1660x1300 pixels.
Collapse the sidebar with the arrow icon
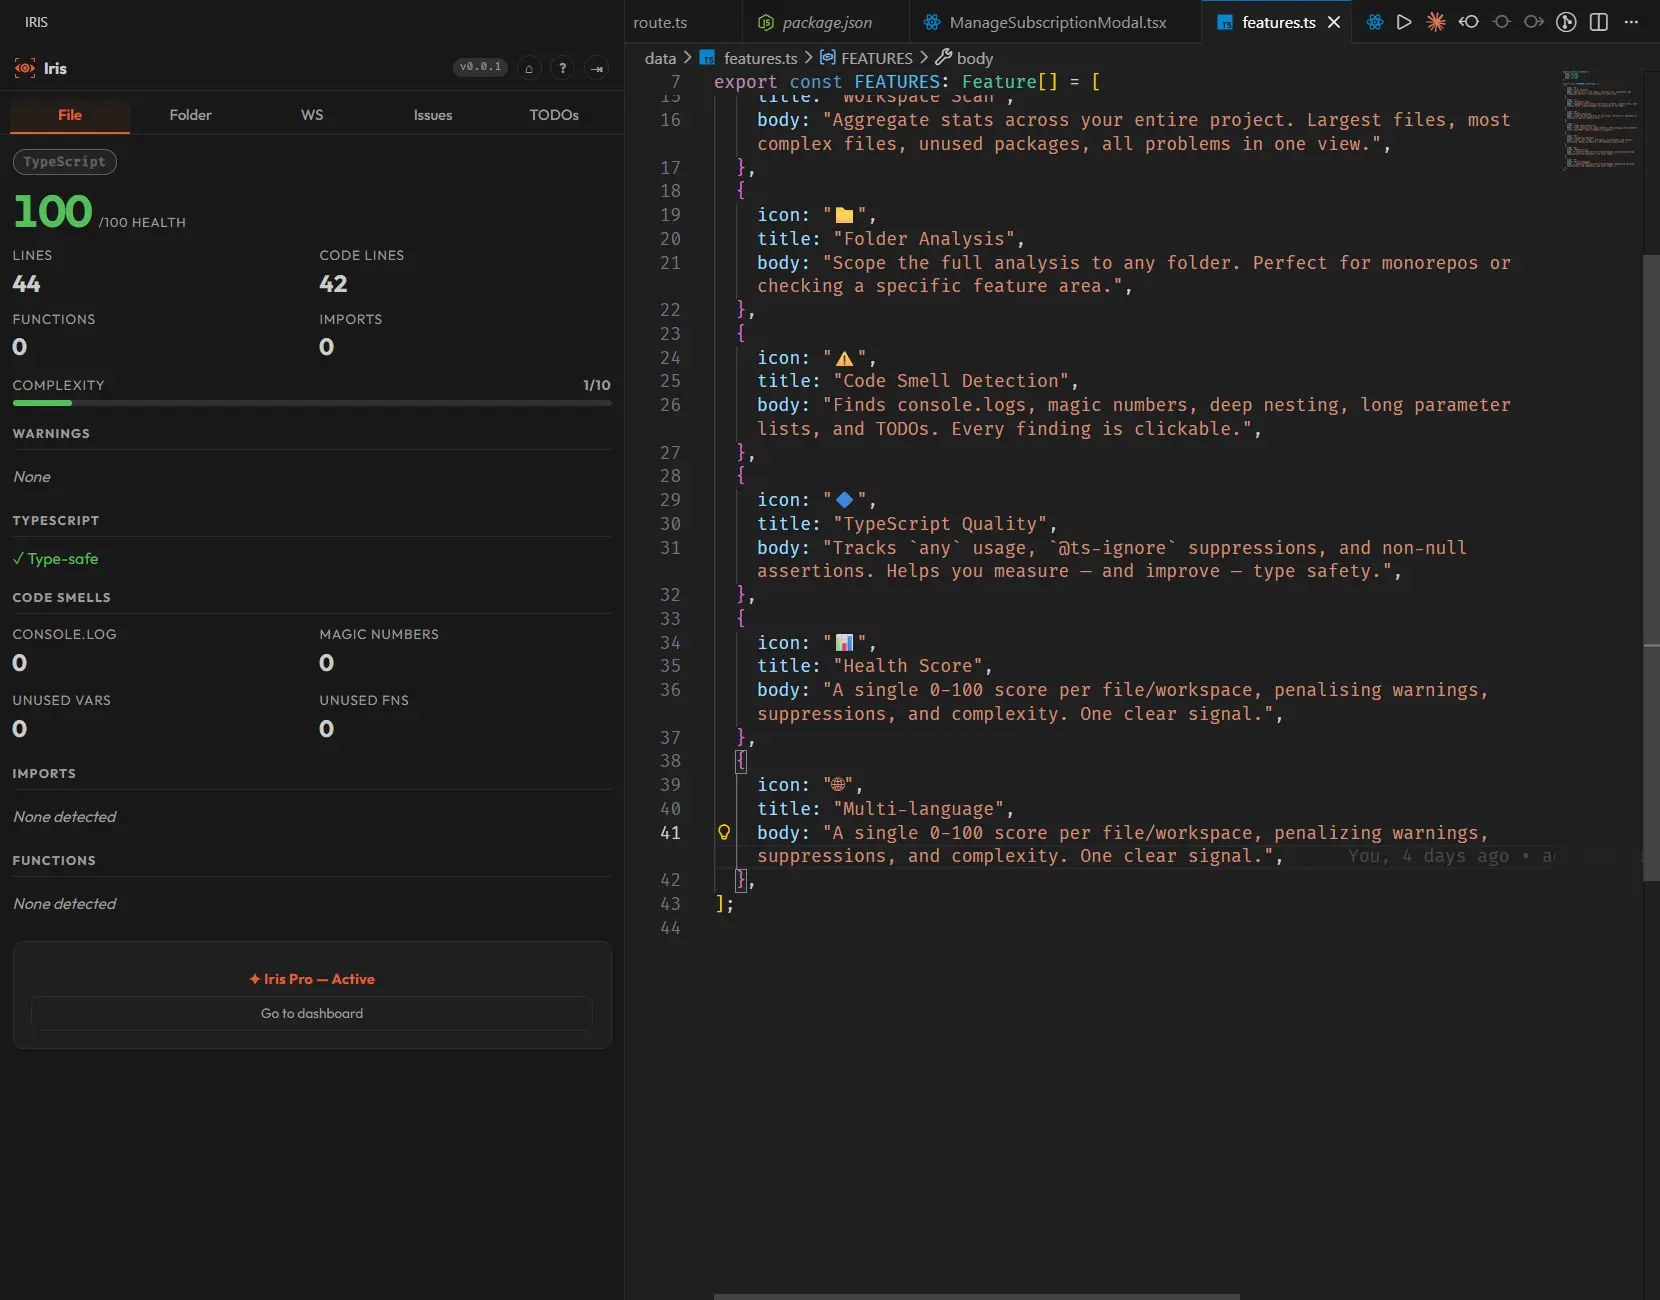point(597,69)
